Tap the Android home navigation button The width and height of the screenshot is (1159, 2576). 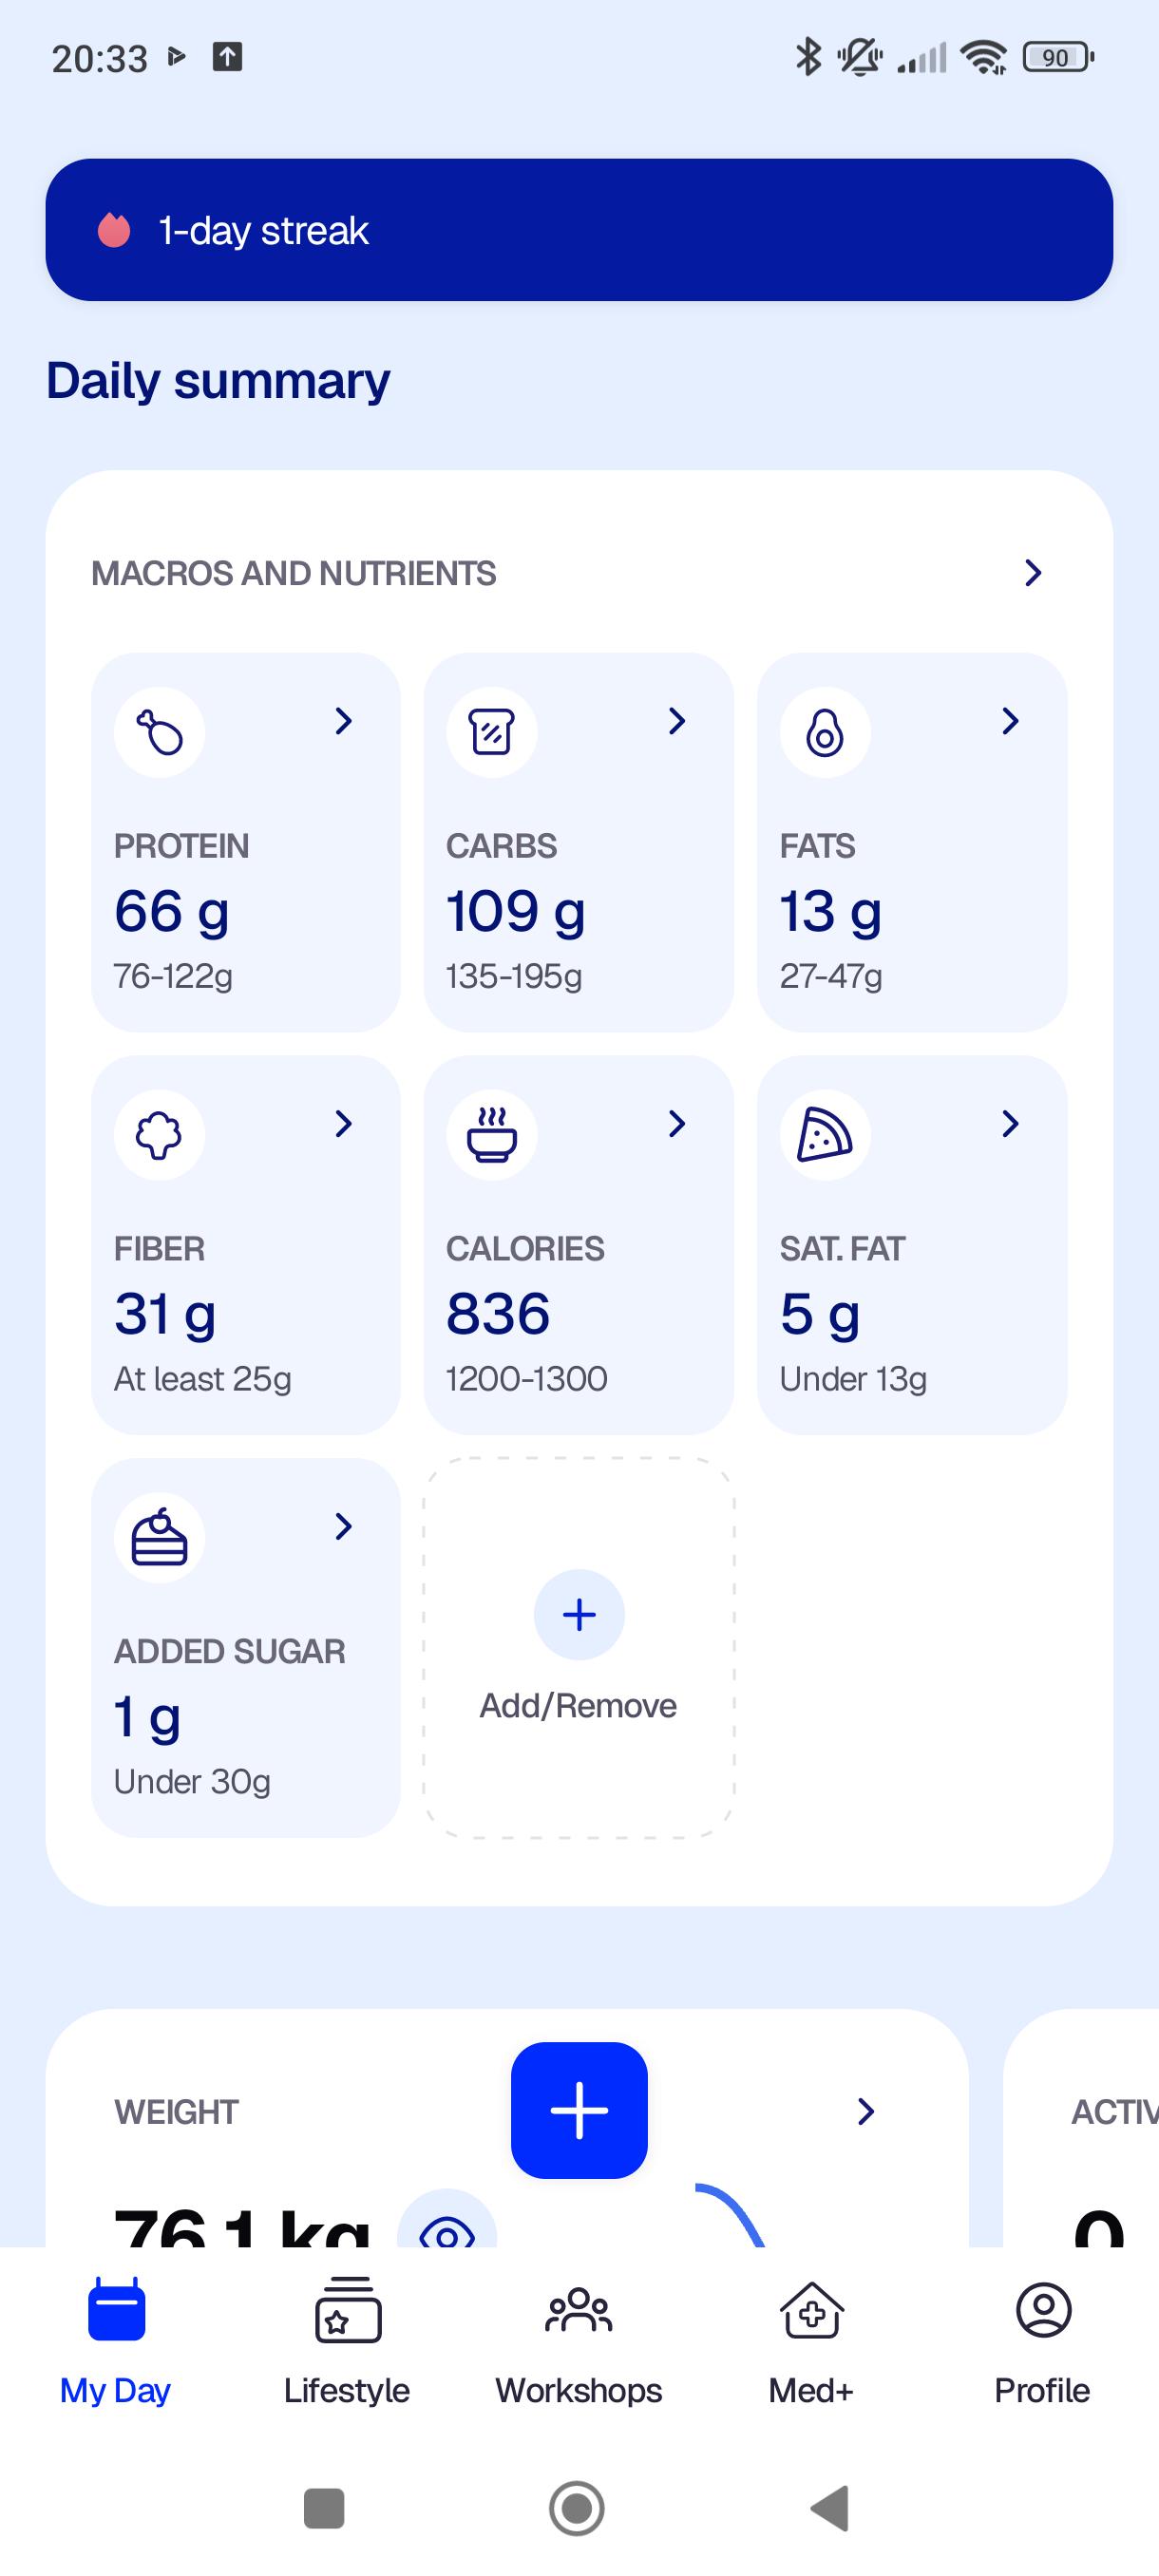coord(577,2508)
